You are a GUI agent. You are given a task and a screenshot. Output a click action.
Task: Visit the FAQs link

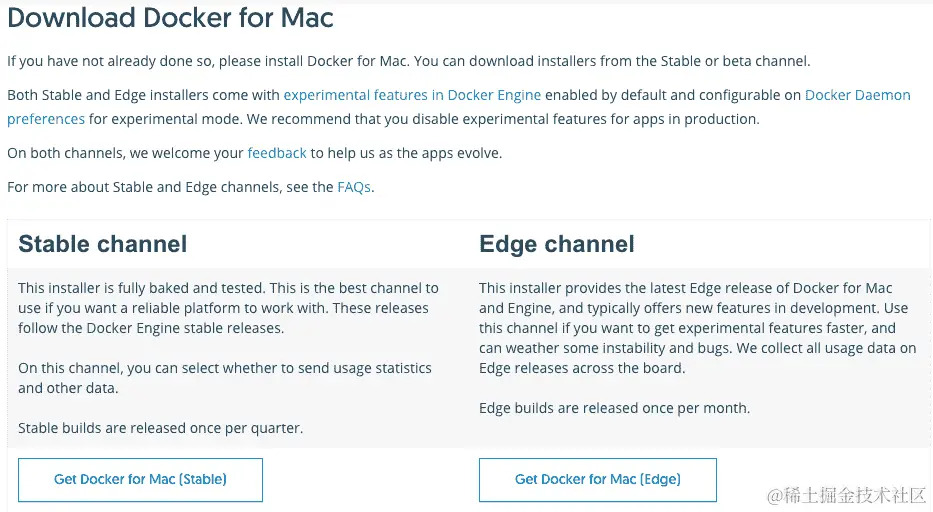(354, 187)
